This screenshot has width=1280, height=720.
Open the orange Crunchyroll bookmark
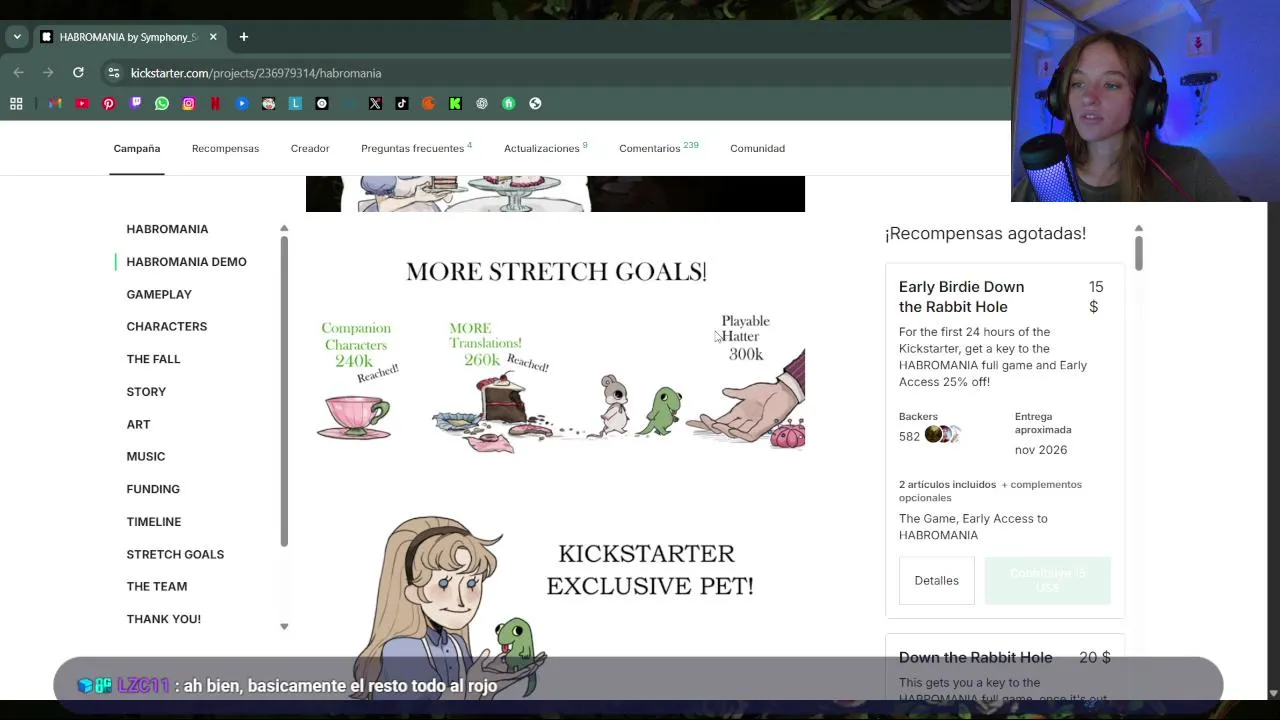click(428, 103)
